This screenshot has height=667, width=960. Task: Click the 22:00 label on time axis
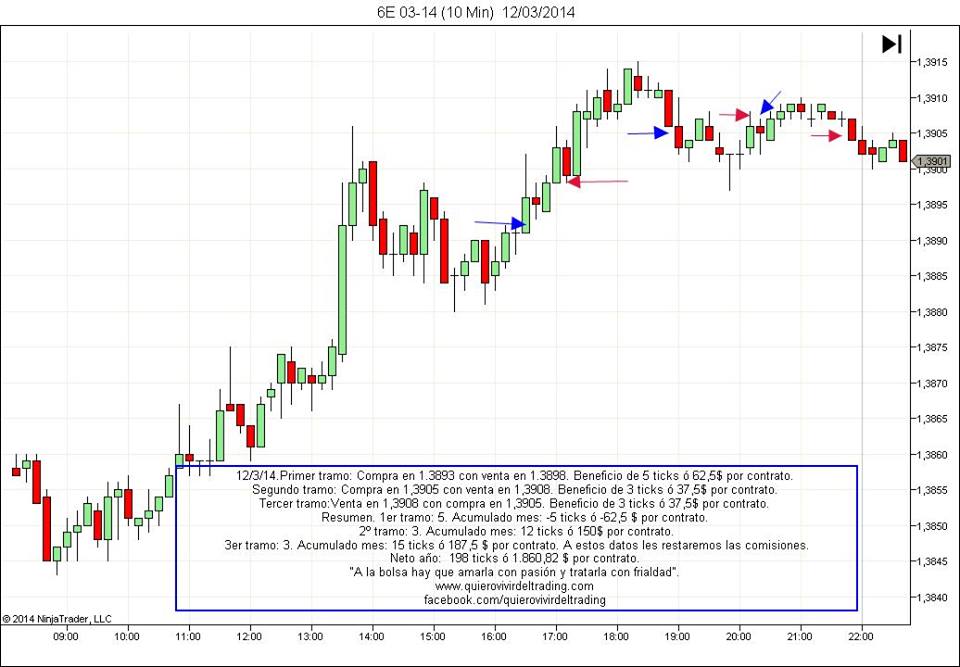(862, 635)
